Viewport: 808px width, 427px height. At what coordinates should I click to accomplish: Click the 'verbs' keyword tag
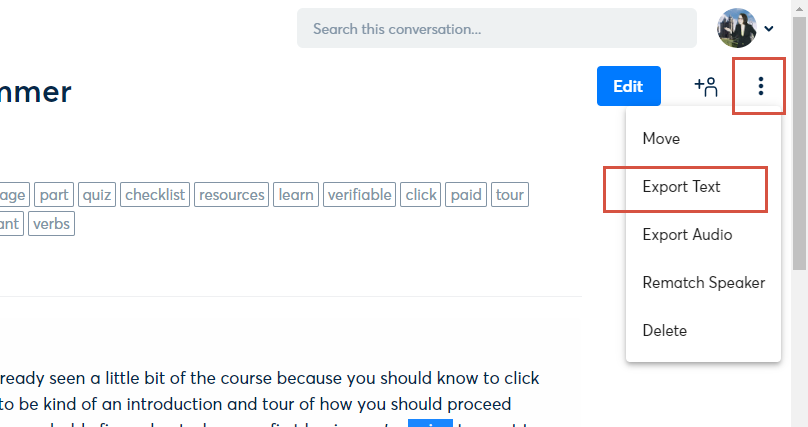[51, 224]
